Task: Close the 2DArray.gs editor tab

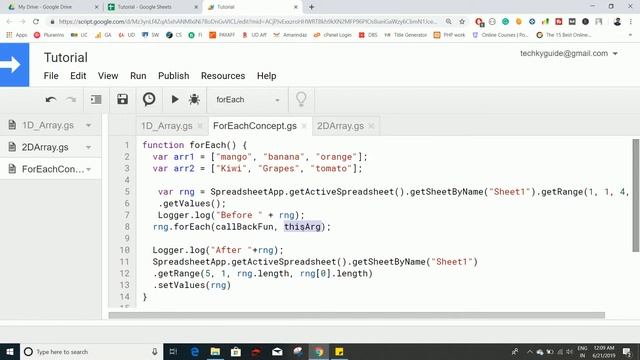Action: pyautogui.click(x=371, y=126)
